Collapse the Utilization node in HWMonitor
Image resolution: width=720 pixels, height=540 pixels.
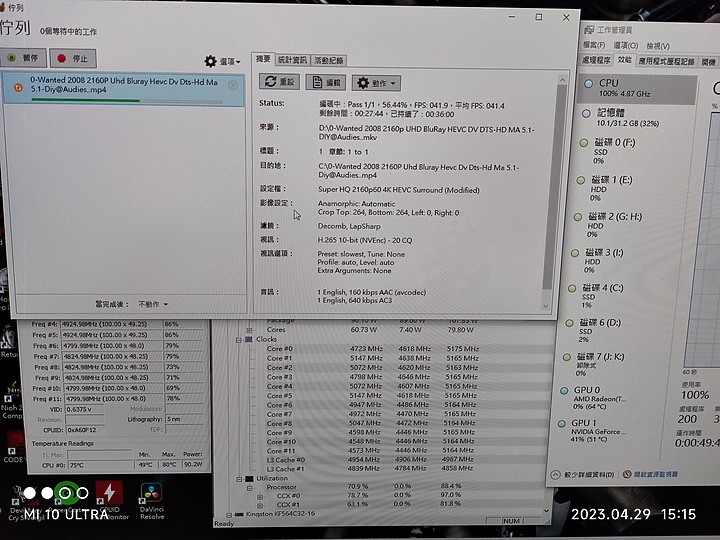[239, 479]
